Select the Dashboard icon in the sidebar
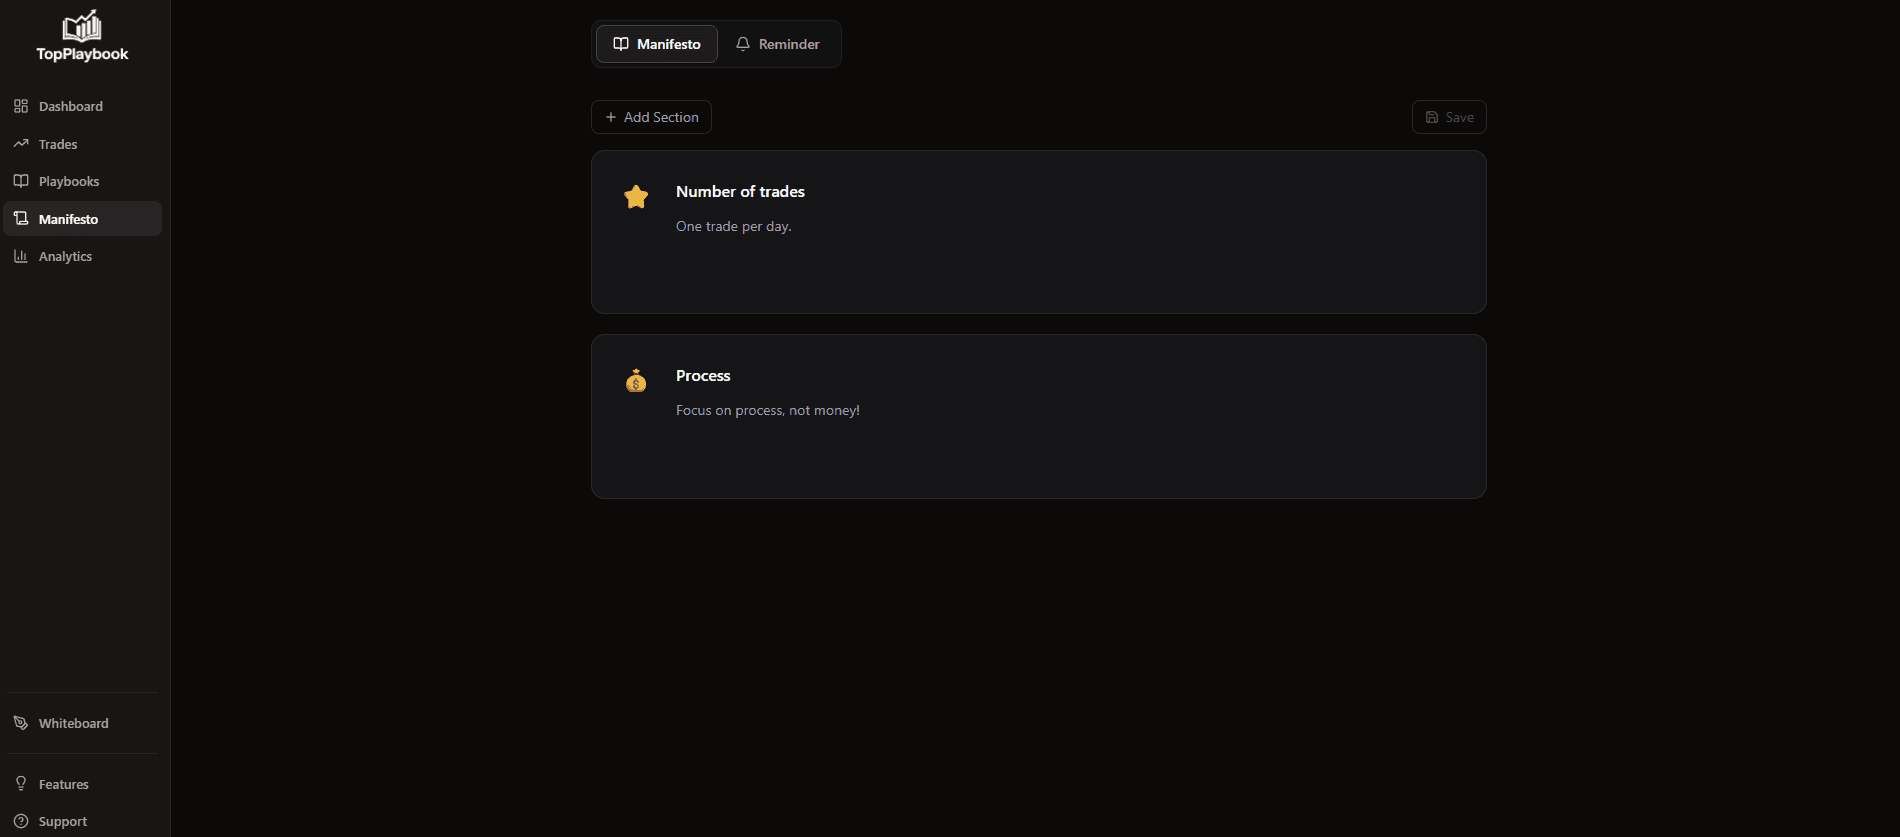1900x837 pixels. click(21, 105)
